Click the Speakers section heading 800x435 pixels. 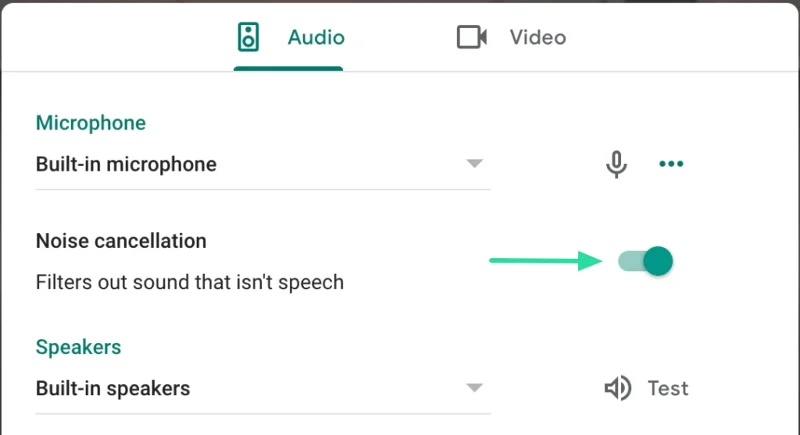point(79,347)
